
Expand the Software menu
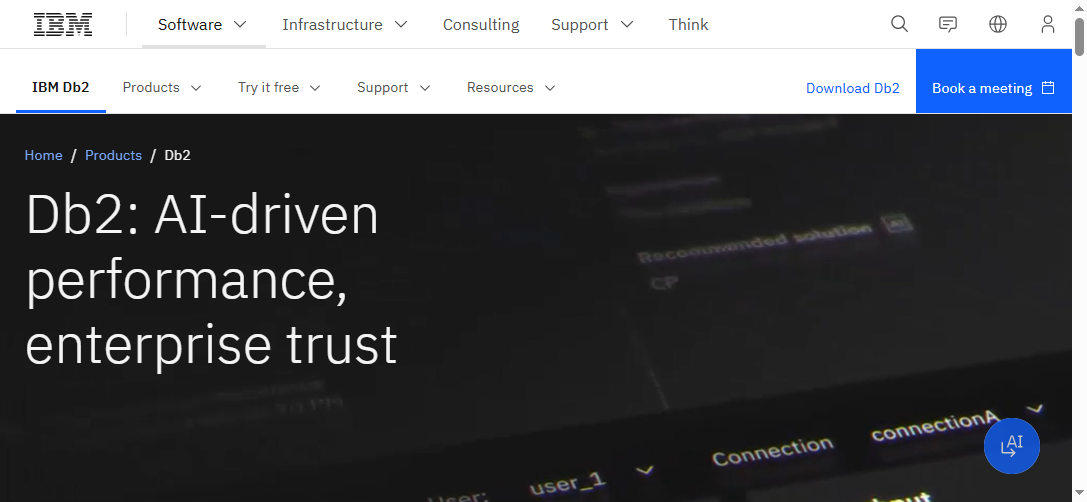point(203,24)
